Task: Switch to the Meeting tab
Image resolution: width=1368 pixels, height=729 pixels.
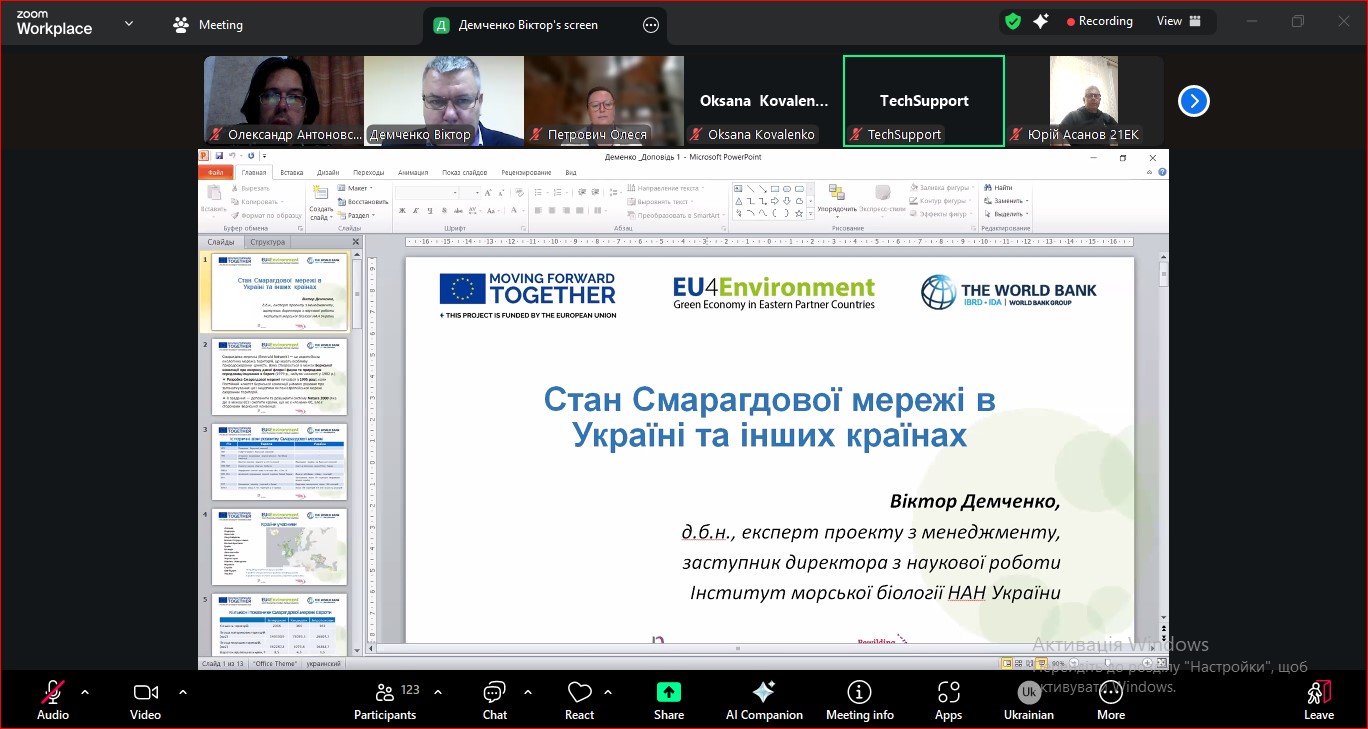Action: pos(208,25)
